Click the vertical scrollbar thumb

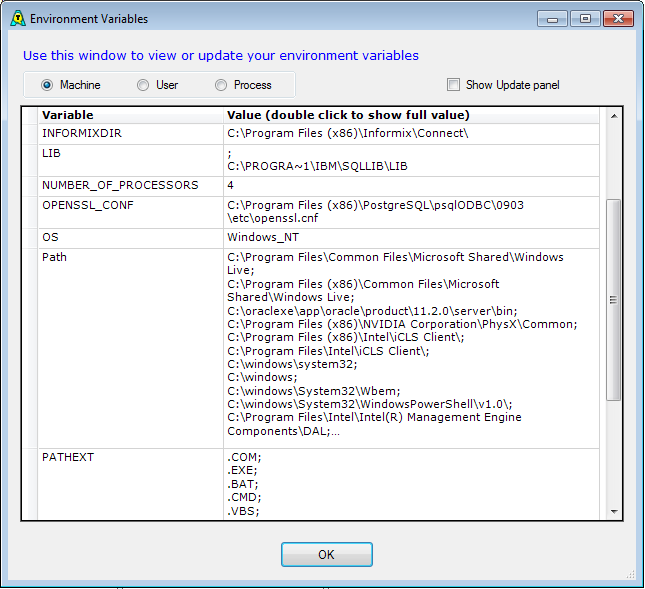click(614, 300)
